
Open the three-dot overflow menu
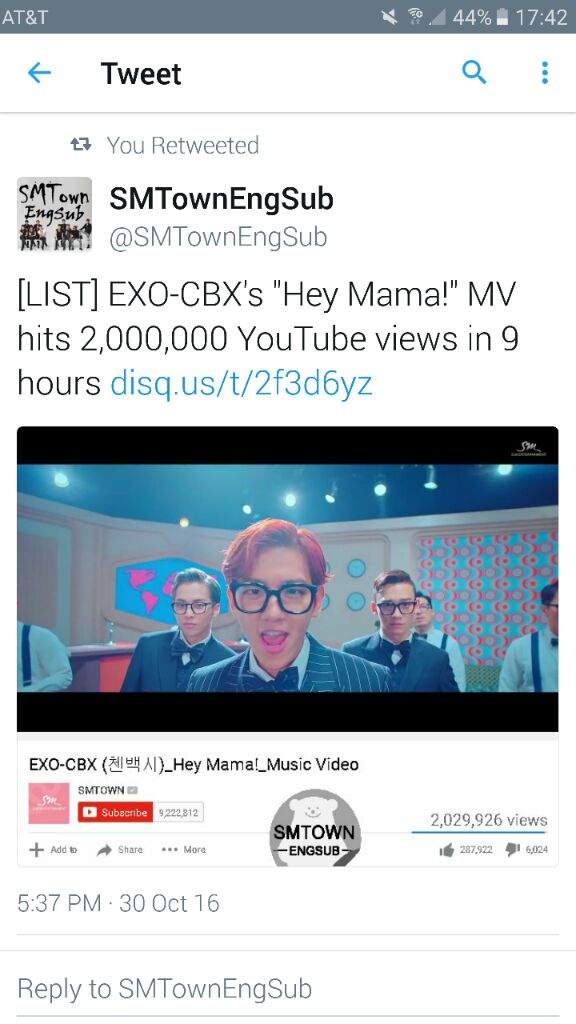click(545, 72)
